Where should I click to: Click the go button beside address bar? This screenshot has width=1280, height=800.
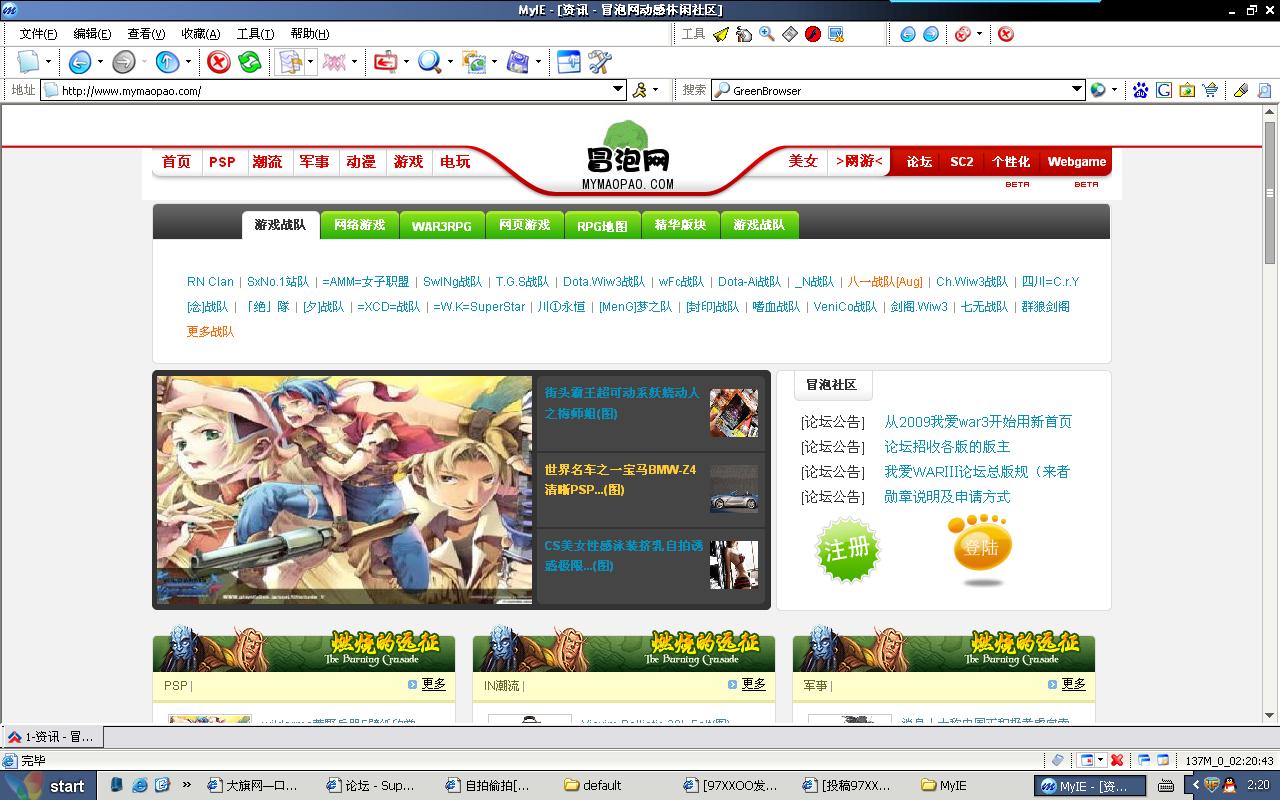point(640,90)
